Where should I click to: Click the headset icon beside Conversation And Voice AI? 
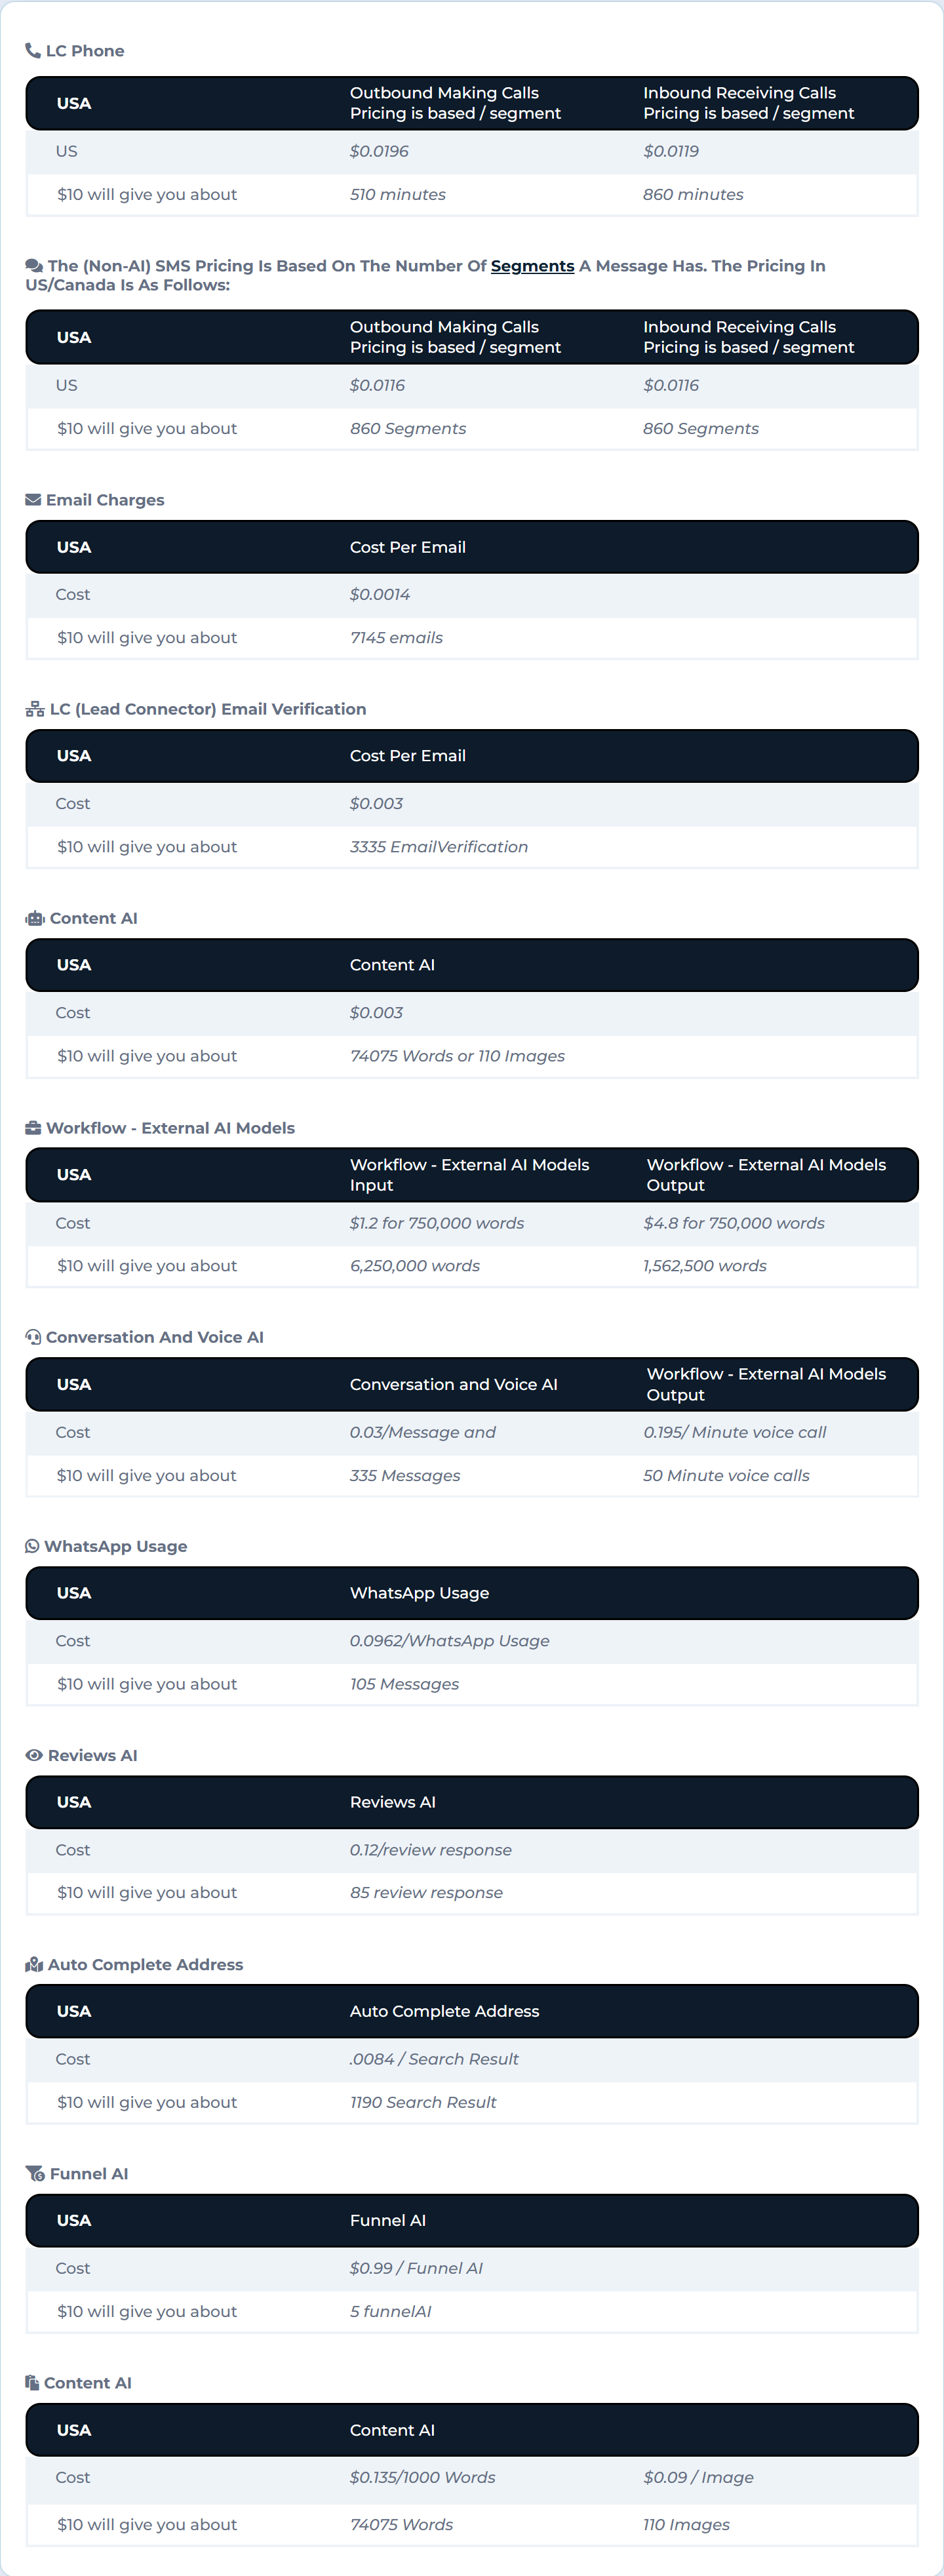(x=33, y=1337)
